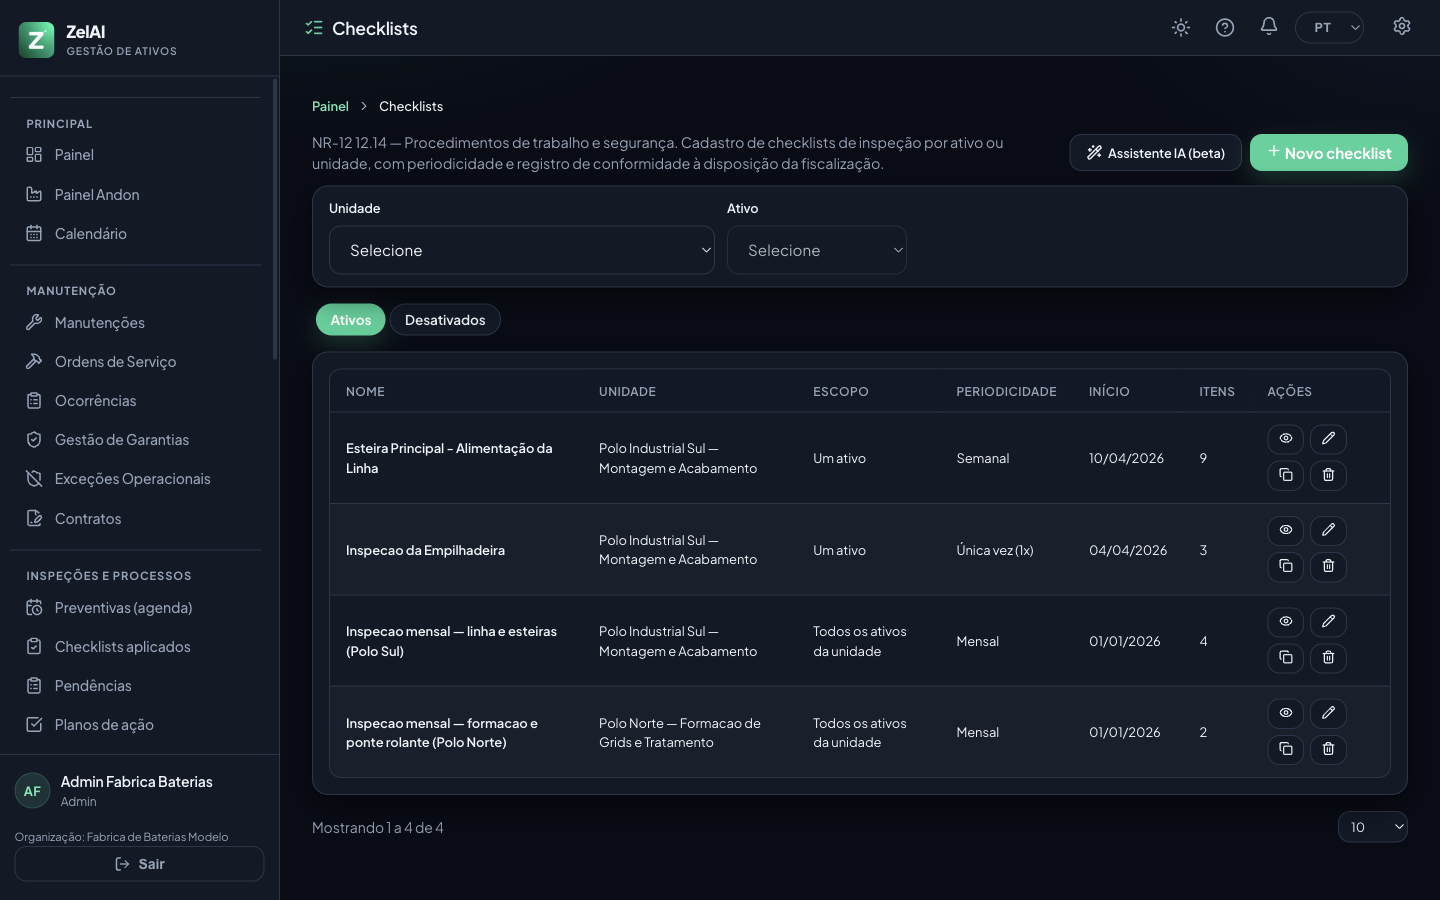1440x900 pixels.
Task: Delete the Polo Norte formacao checklist
Action: 1328,749
